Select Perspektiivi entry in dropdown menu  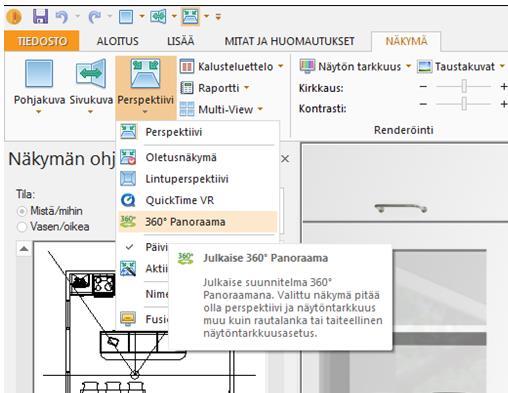coord(197,132)
